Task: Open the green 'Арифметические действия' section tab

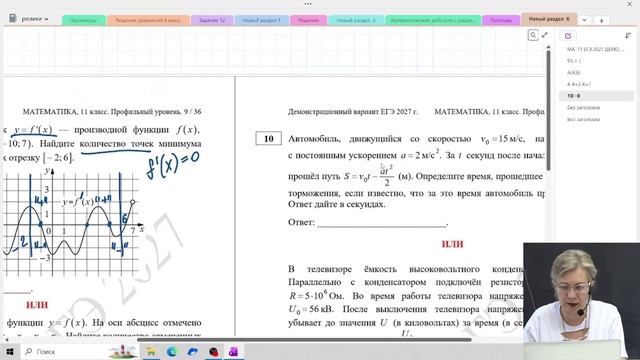Action: pyautogui.click(x=433, y=20)
